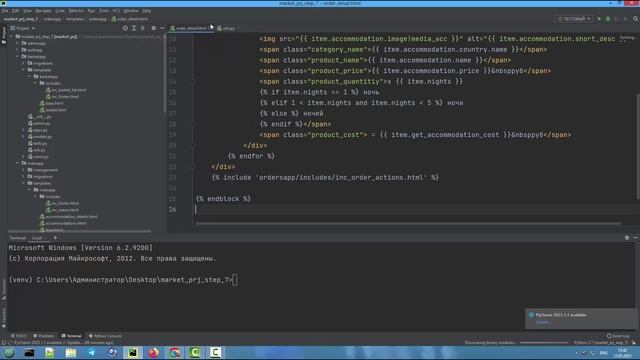This screenshot has width=640, height=360.
Task: Open Firefox from the Windows taskbar
Action: click(154, 353)
